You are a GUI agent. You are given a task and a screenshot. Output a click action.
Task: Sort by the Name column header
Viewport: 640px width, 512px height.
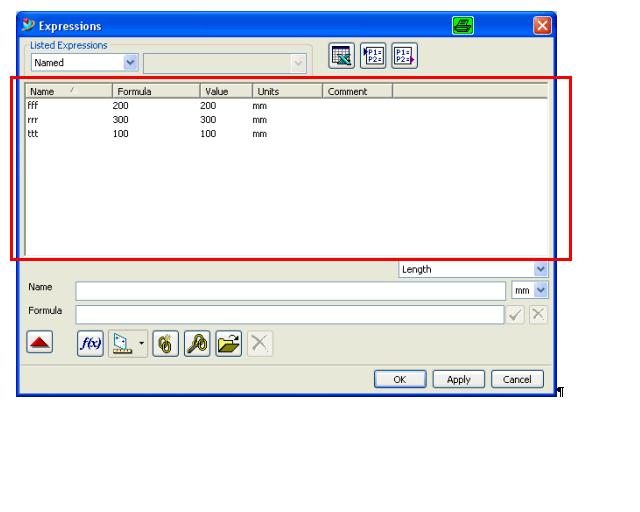(x=69, y=91)
